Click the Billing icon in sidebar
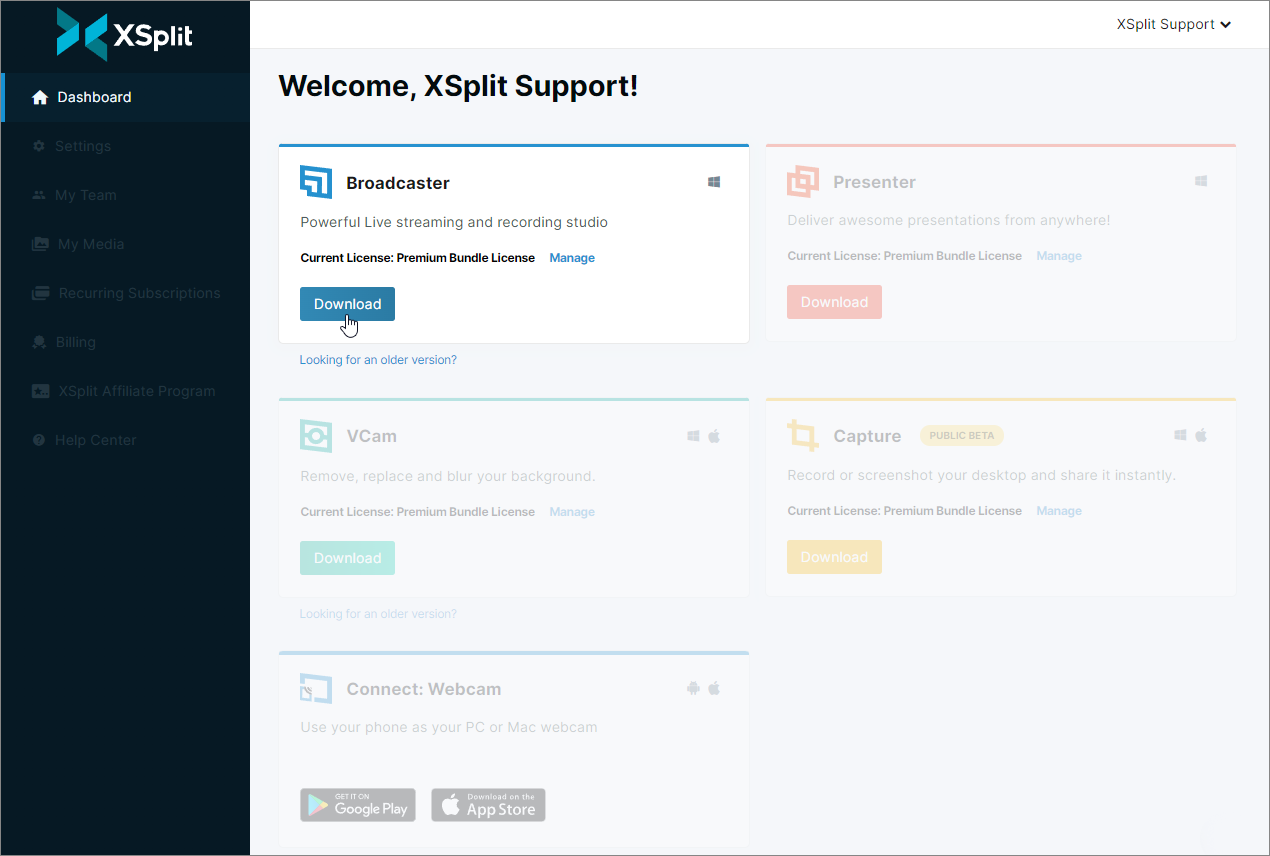Image resolution: width=1270 pixels, height=856 pixels. [40, 342]
